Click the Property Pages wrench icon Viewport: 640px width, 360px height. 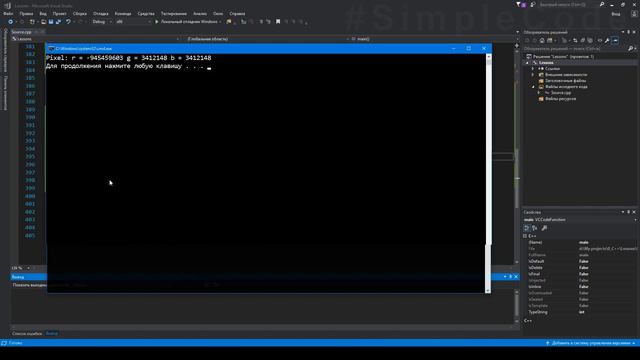pos(544,228)
